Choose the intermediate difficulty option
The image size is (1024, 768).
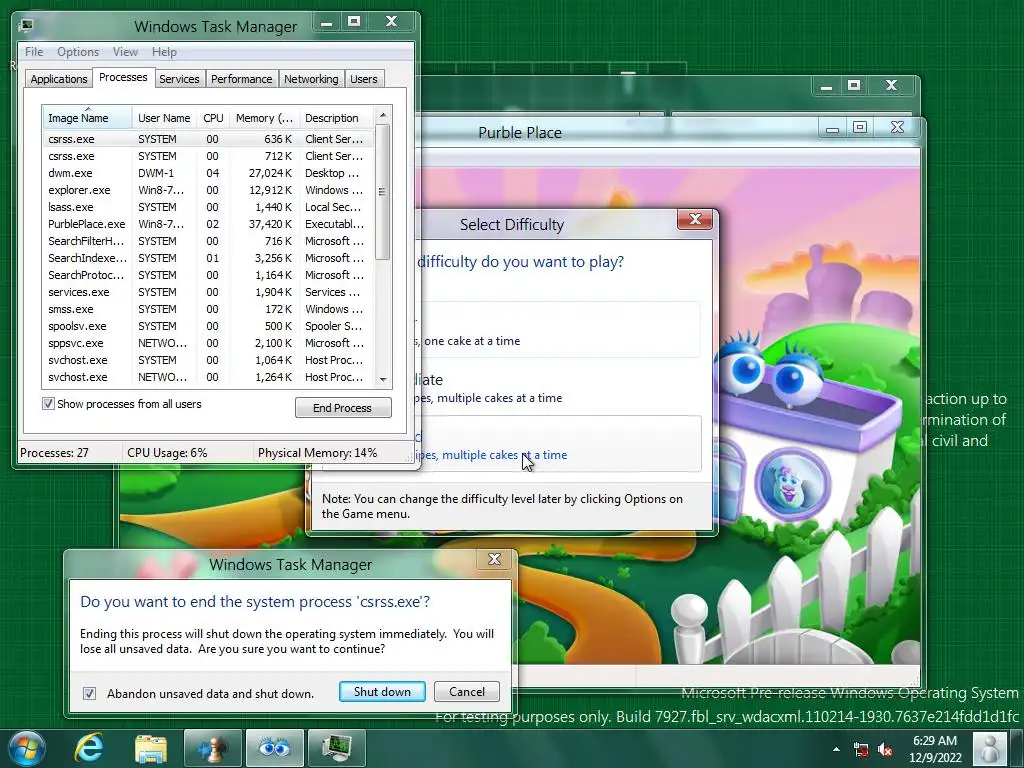point(560,387)
